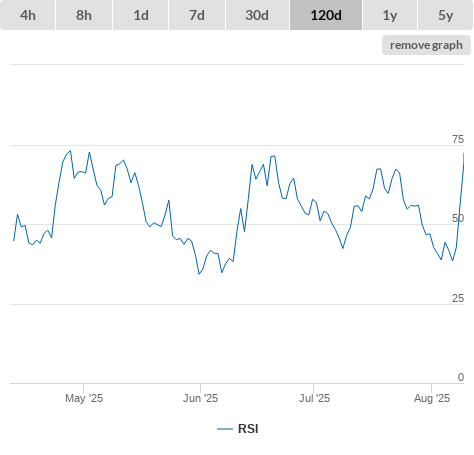
Task: Switch to the 8h time range
Action: click(x=84, y=15)
